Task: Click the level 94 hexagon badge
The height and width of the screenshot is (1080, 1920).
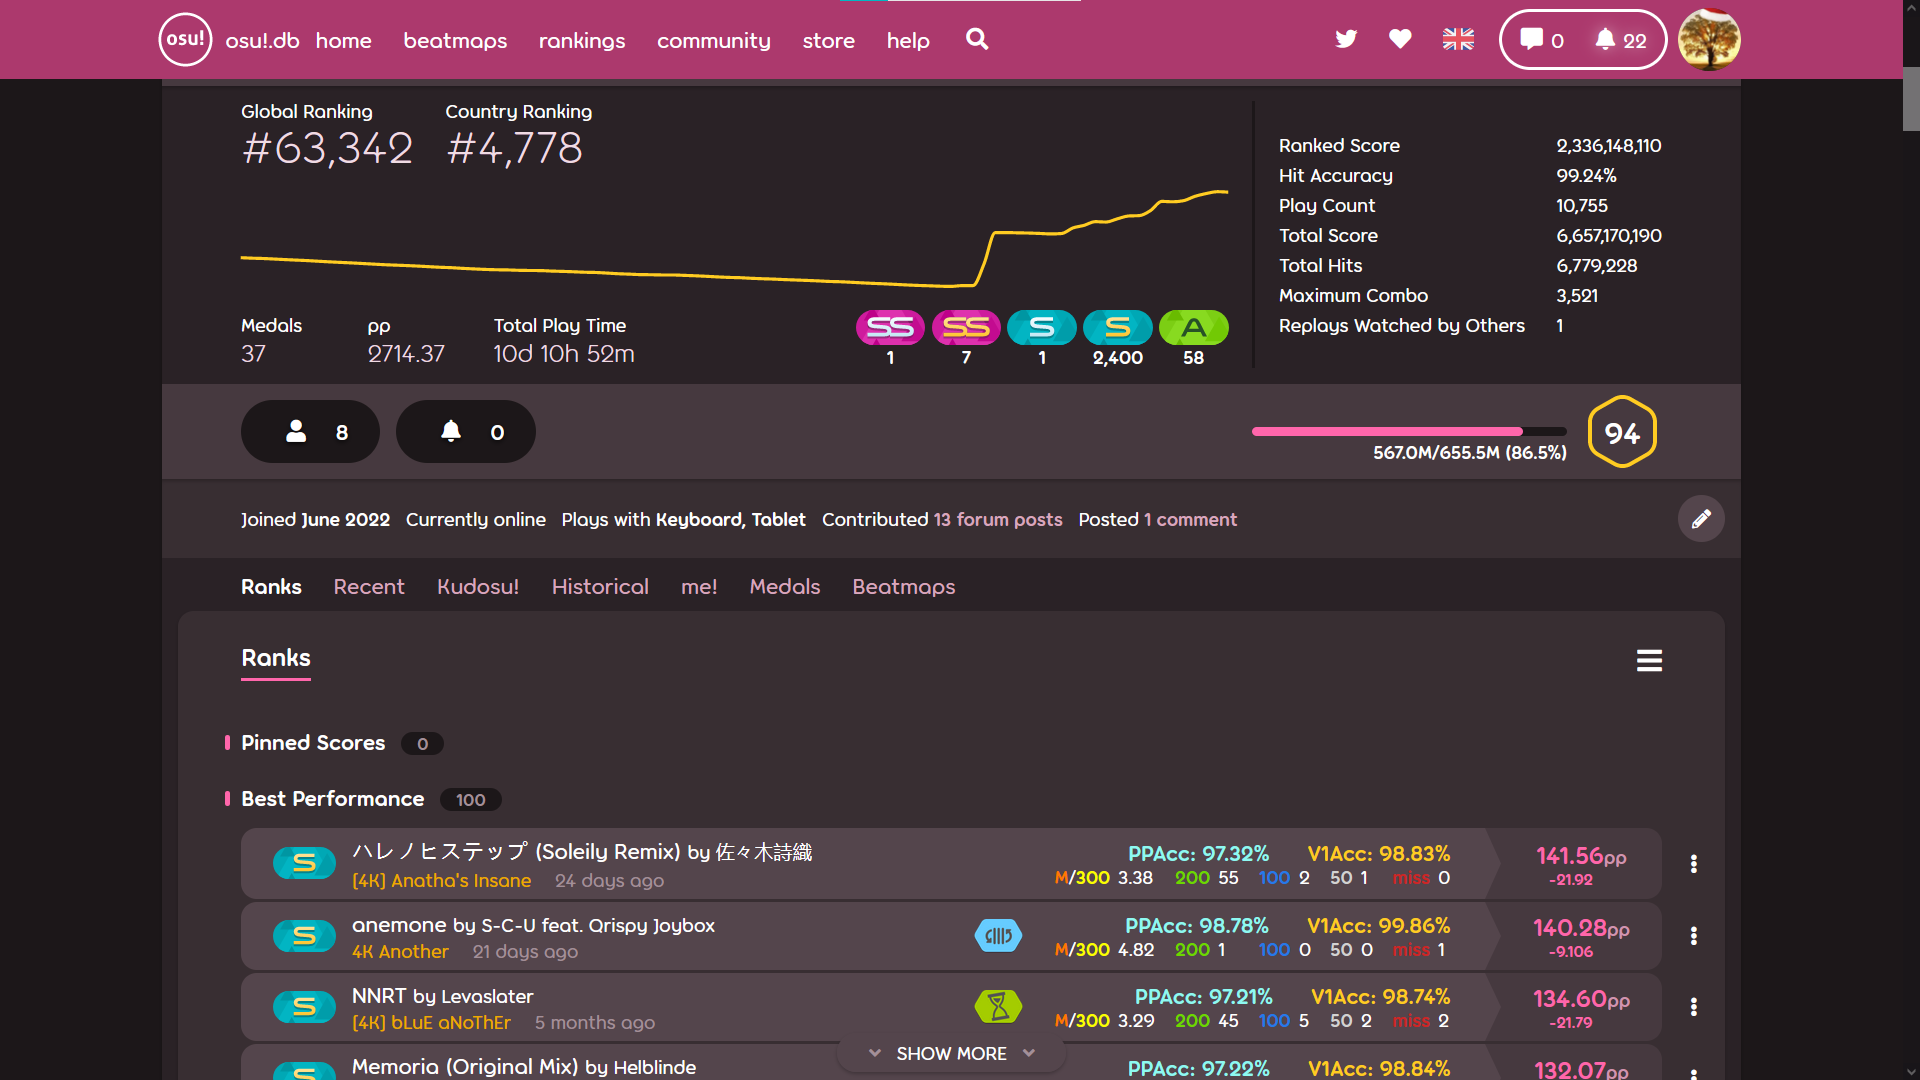Action: (x=1622, y=432)
